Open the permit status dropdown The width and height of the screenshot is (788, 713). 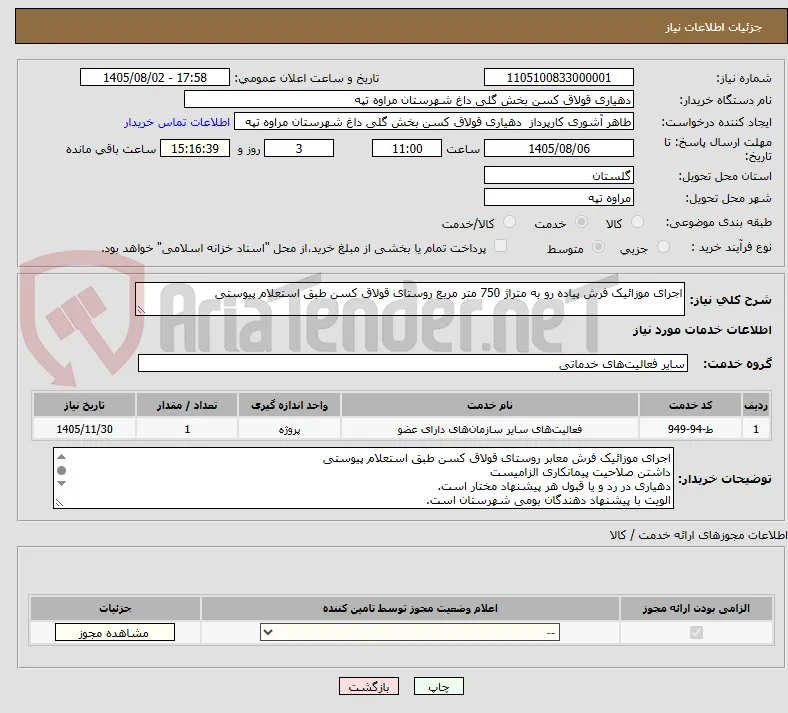410,632
